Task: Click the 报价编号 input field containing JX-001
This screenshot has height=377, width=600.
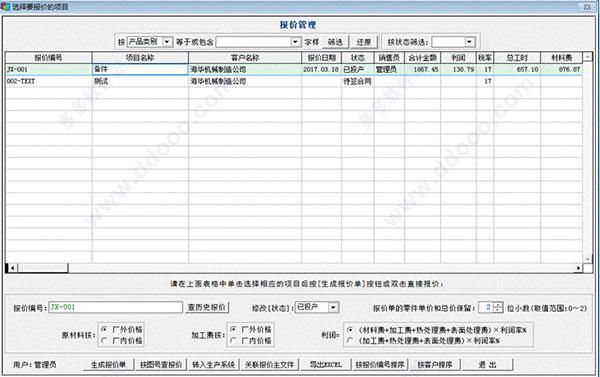Action: [x=116, y=307]
